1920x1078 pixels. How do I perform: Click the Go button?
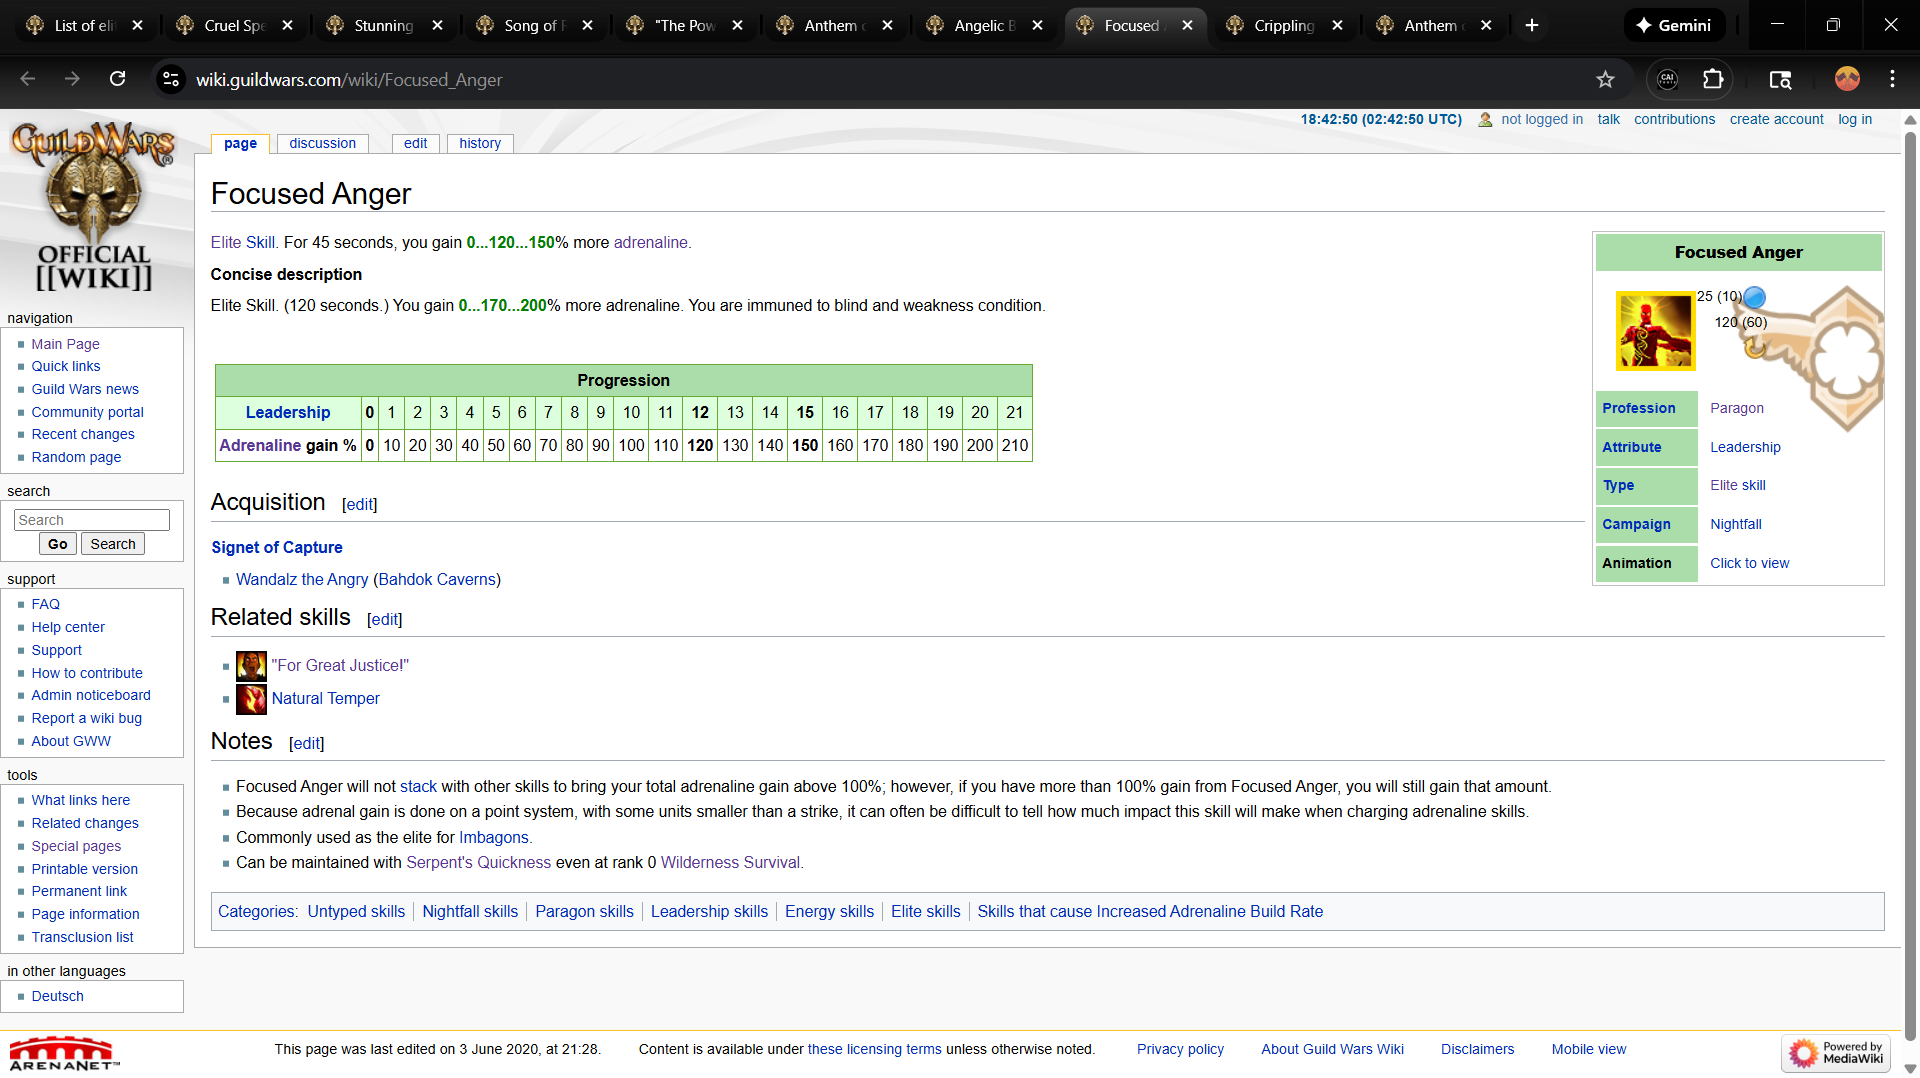(58, 544)
